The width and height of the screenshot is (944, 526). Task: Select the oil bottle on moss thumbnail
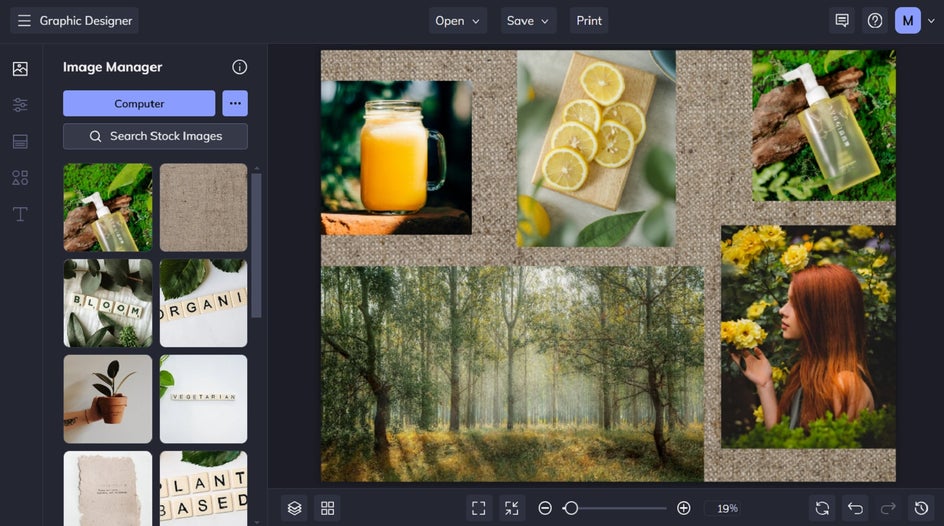(108, 207)
